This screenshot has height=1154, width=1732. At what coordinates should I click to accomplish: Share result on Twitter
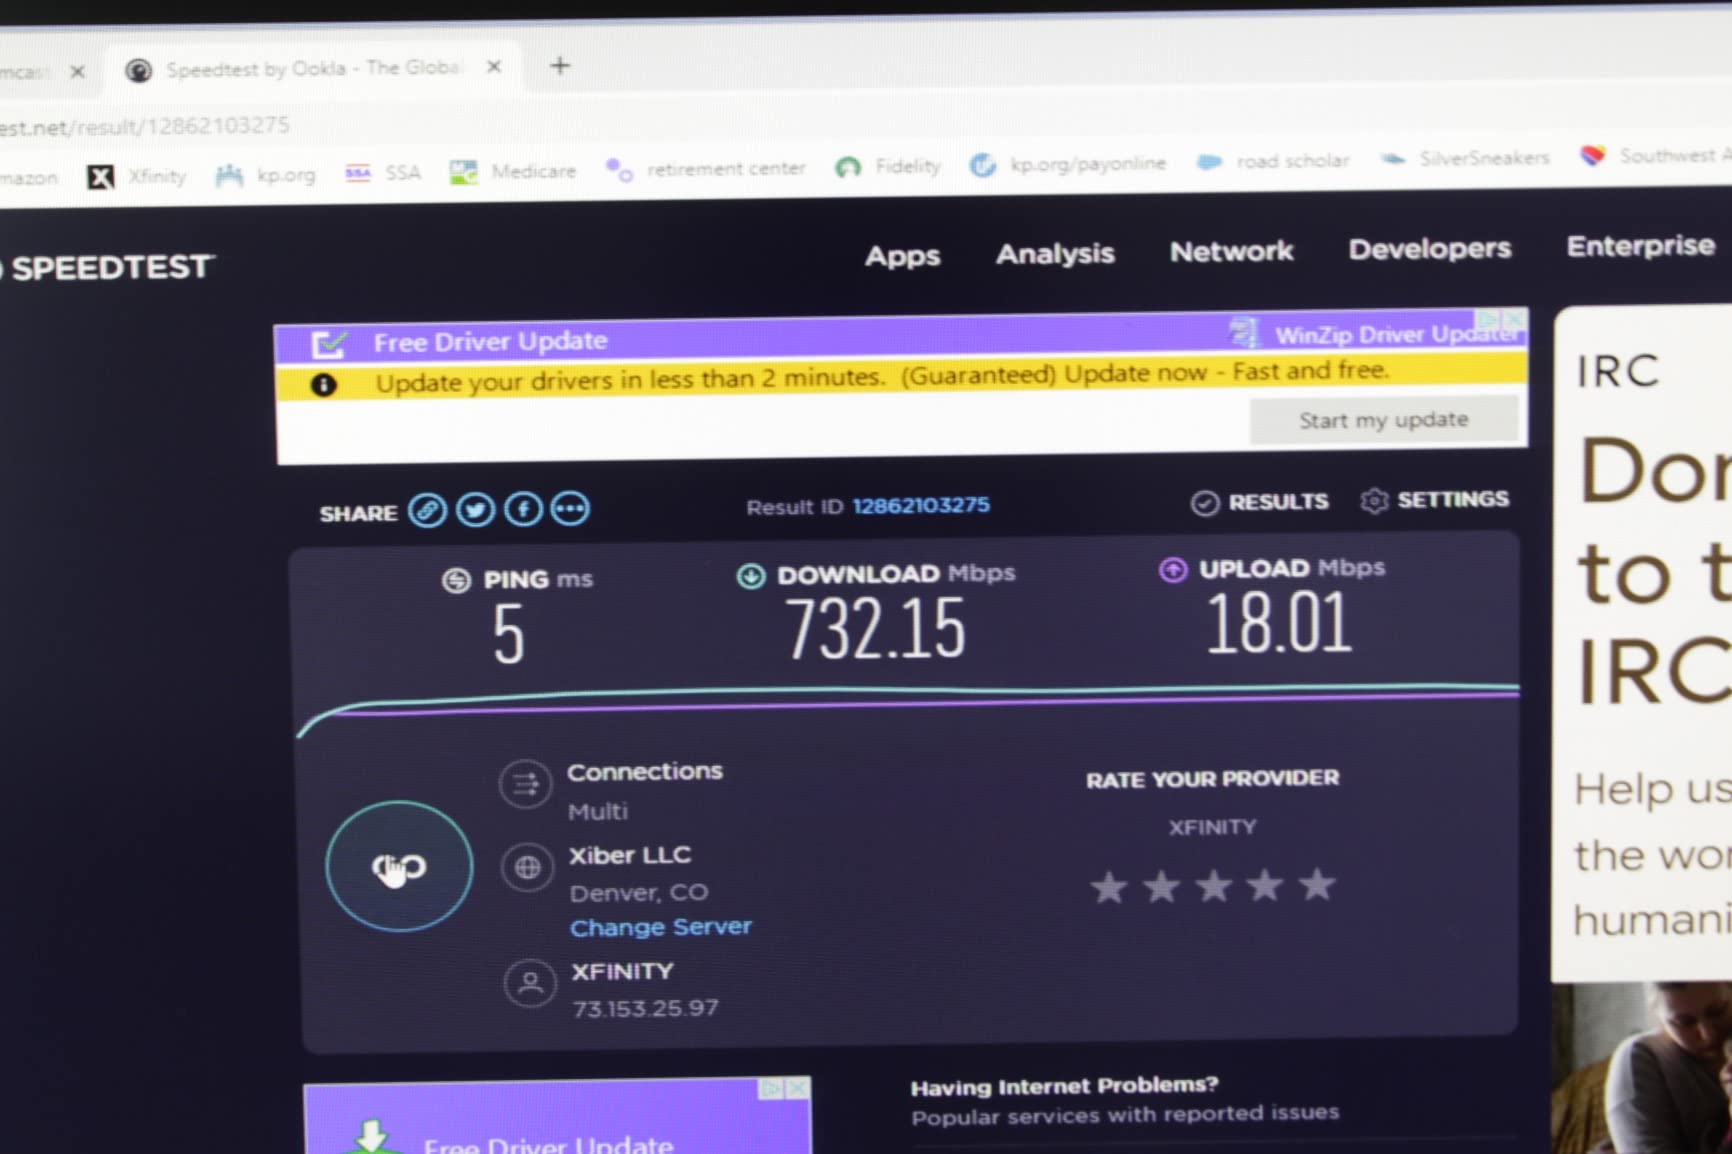click(475, 510)
